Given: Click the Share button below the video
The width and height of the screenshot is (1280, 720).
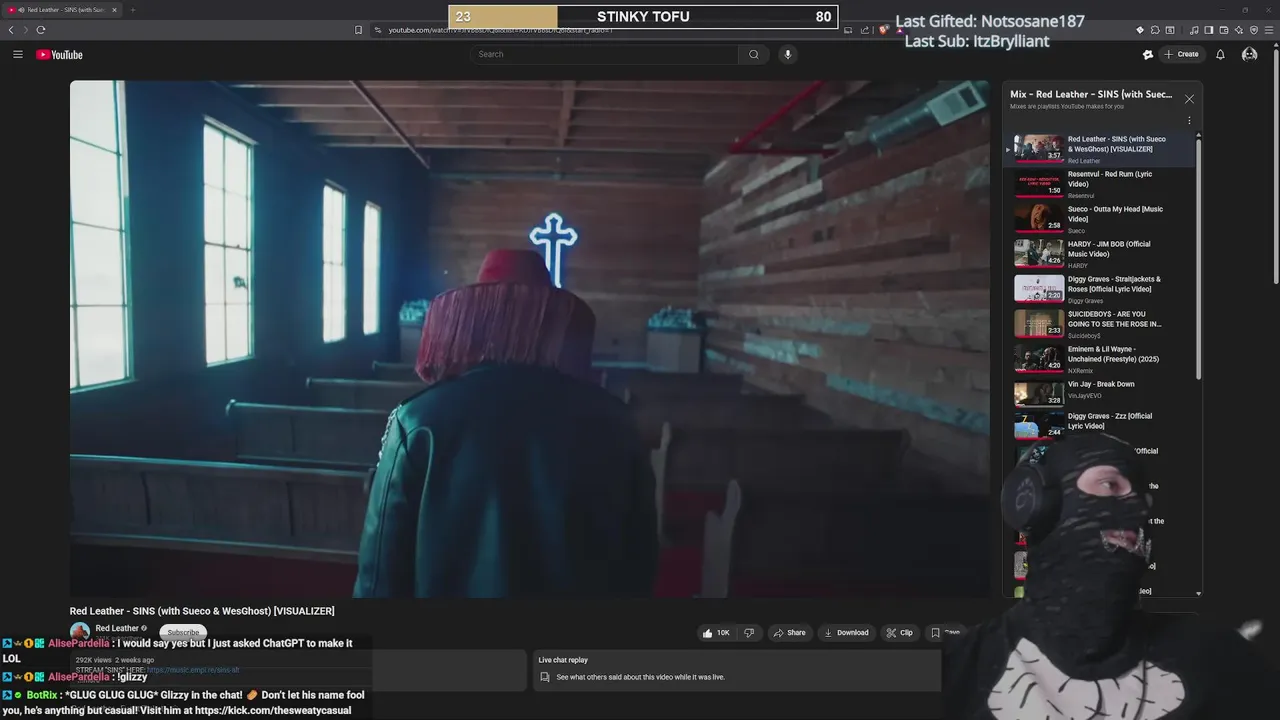Looking at the screenshot, I should click(789, 633).
